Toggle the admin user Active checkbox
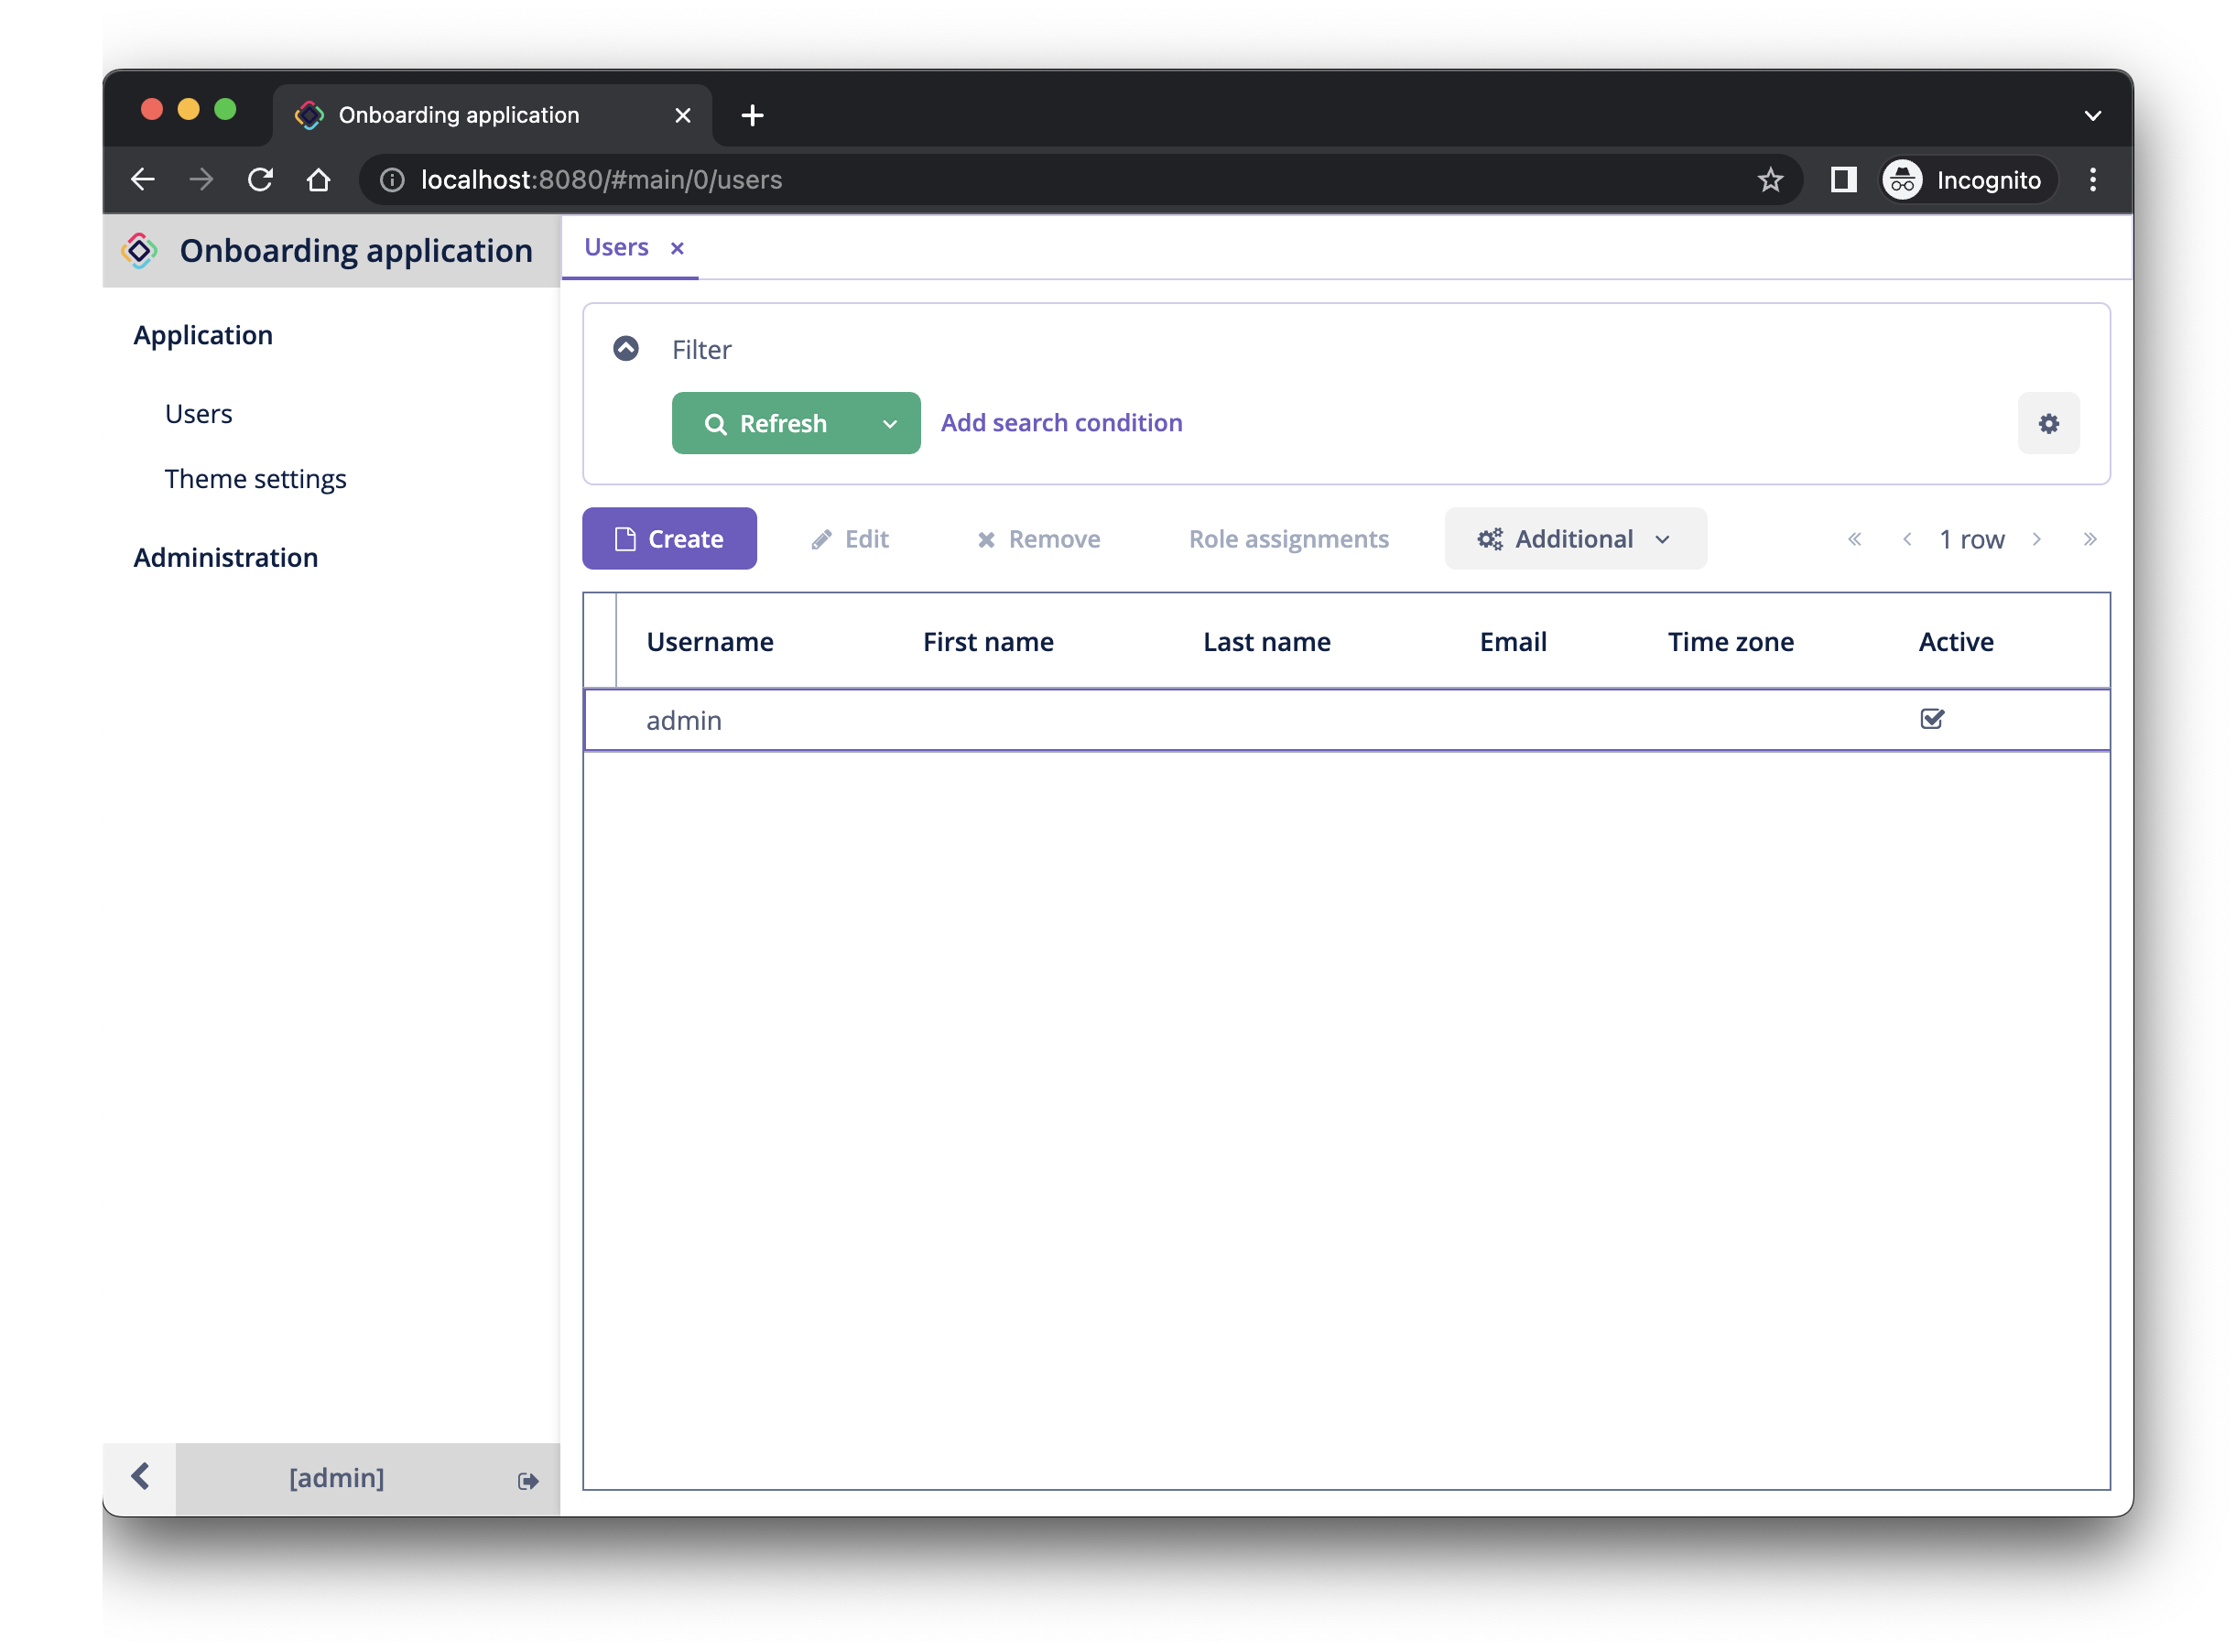Viewport: 2236px width, 1652px height. click(x=1930, y=719)
